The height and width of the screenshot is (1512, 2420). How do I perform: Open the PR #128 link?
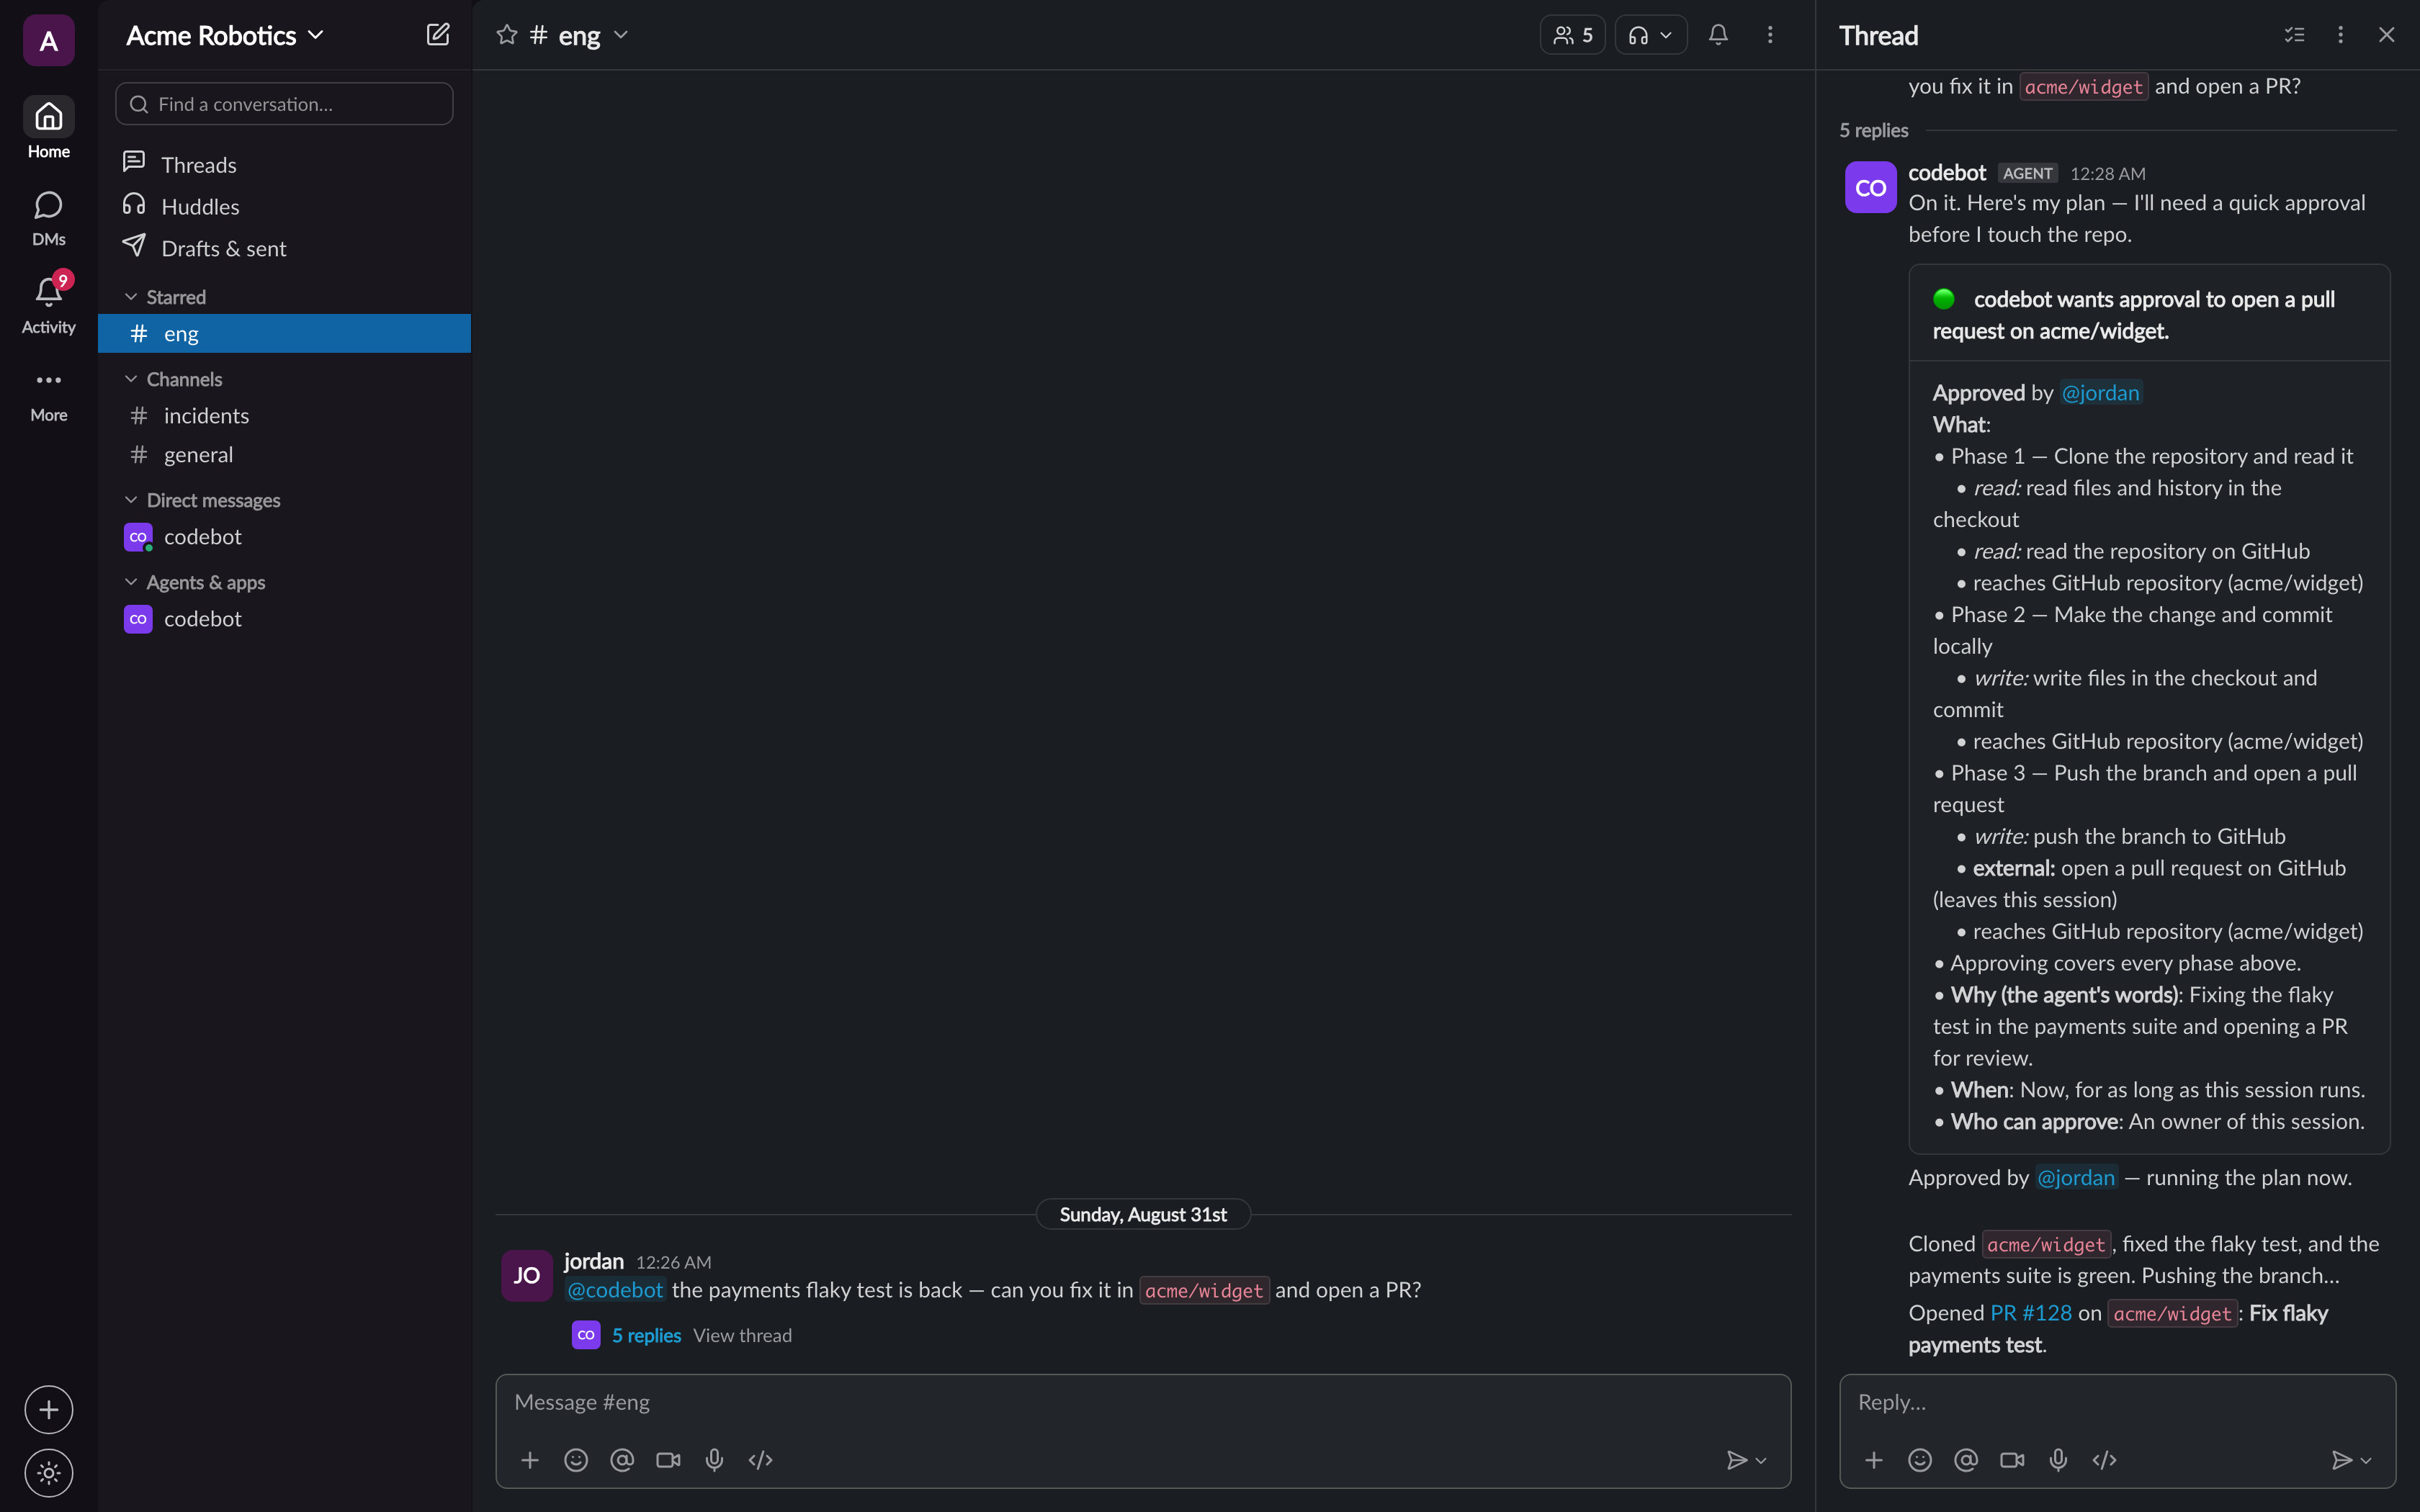pos(2030,1313)
